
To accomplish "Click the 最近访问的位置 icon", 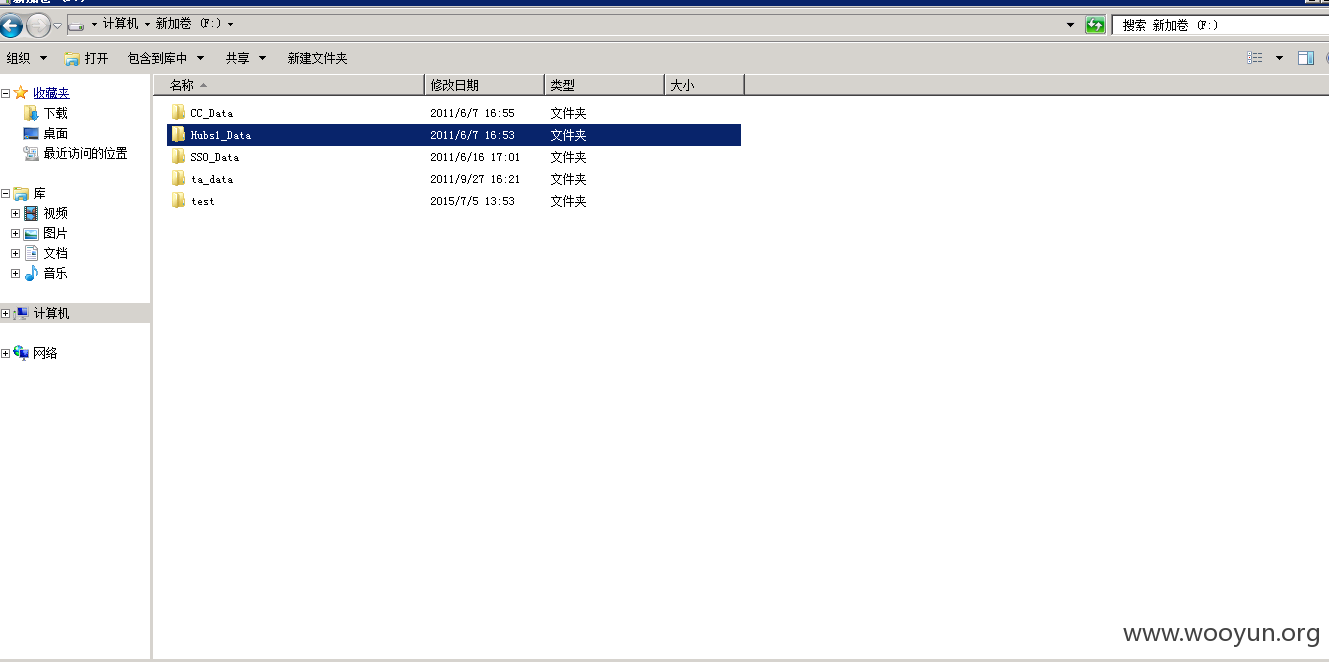I will coord(31,153).
